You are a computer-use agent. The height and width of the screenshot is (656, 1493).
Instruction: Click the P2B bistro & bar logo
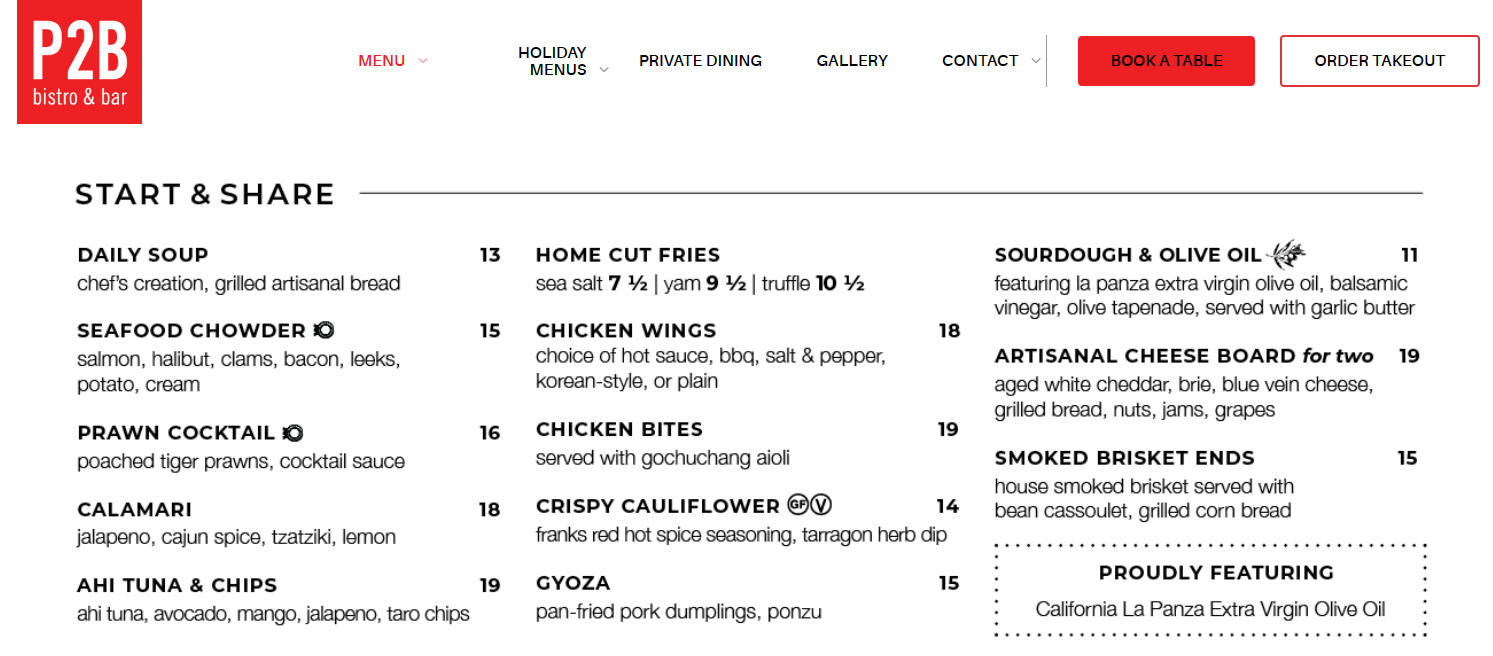tap(79, 62)
